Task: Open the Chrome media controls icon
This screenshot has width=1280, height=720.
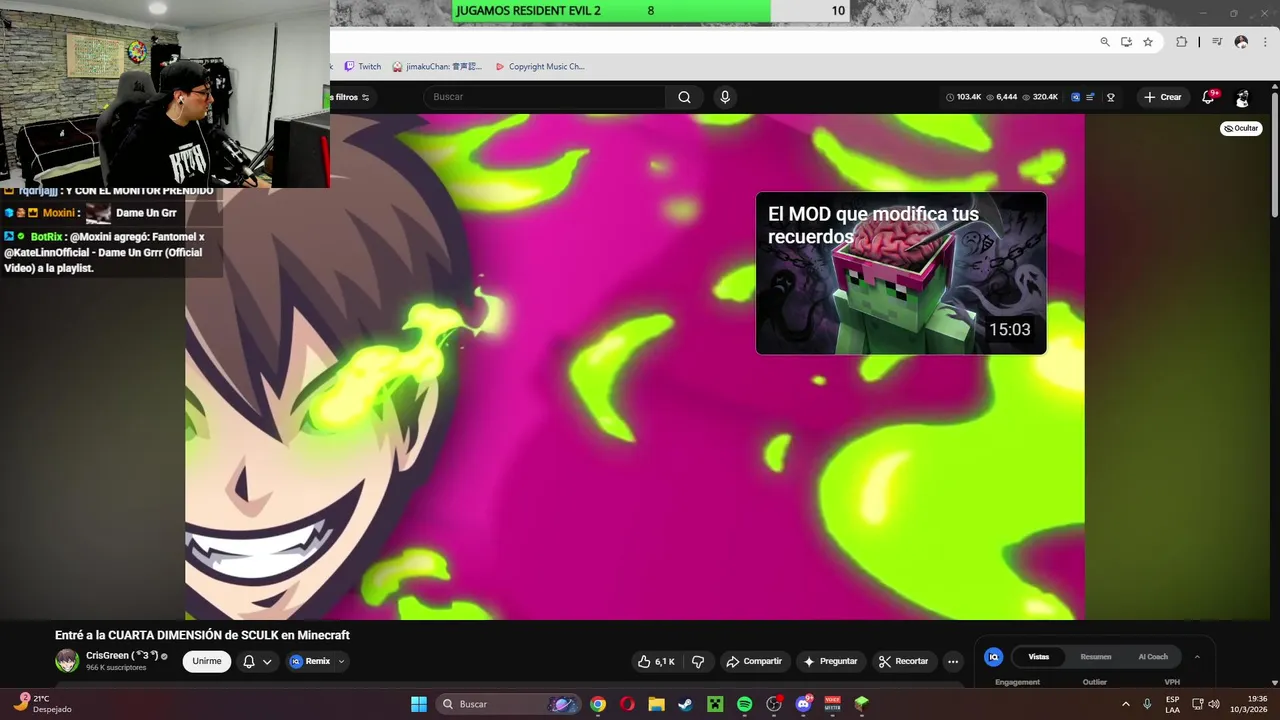Action: (1217, 42)
